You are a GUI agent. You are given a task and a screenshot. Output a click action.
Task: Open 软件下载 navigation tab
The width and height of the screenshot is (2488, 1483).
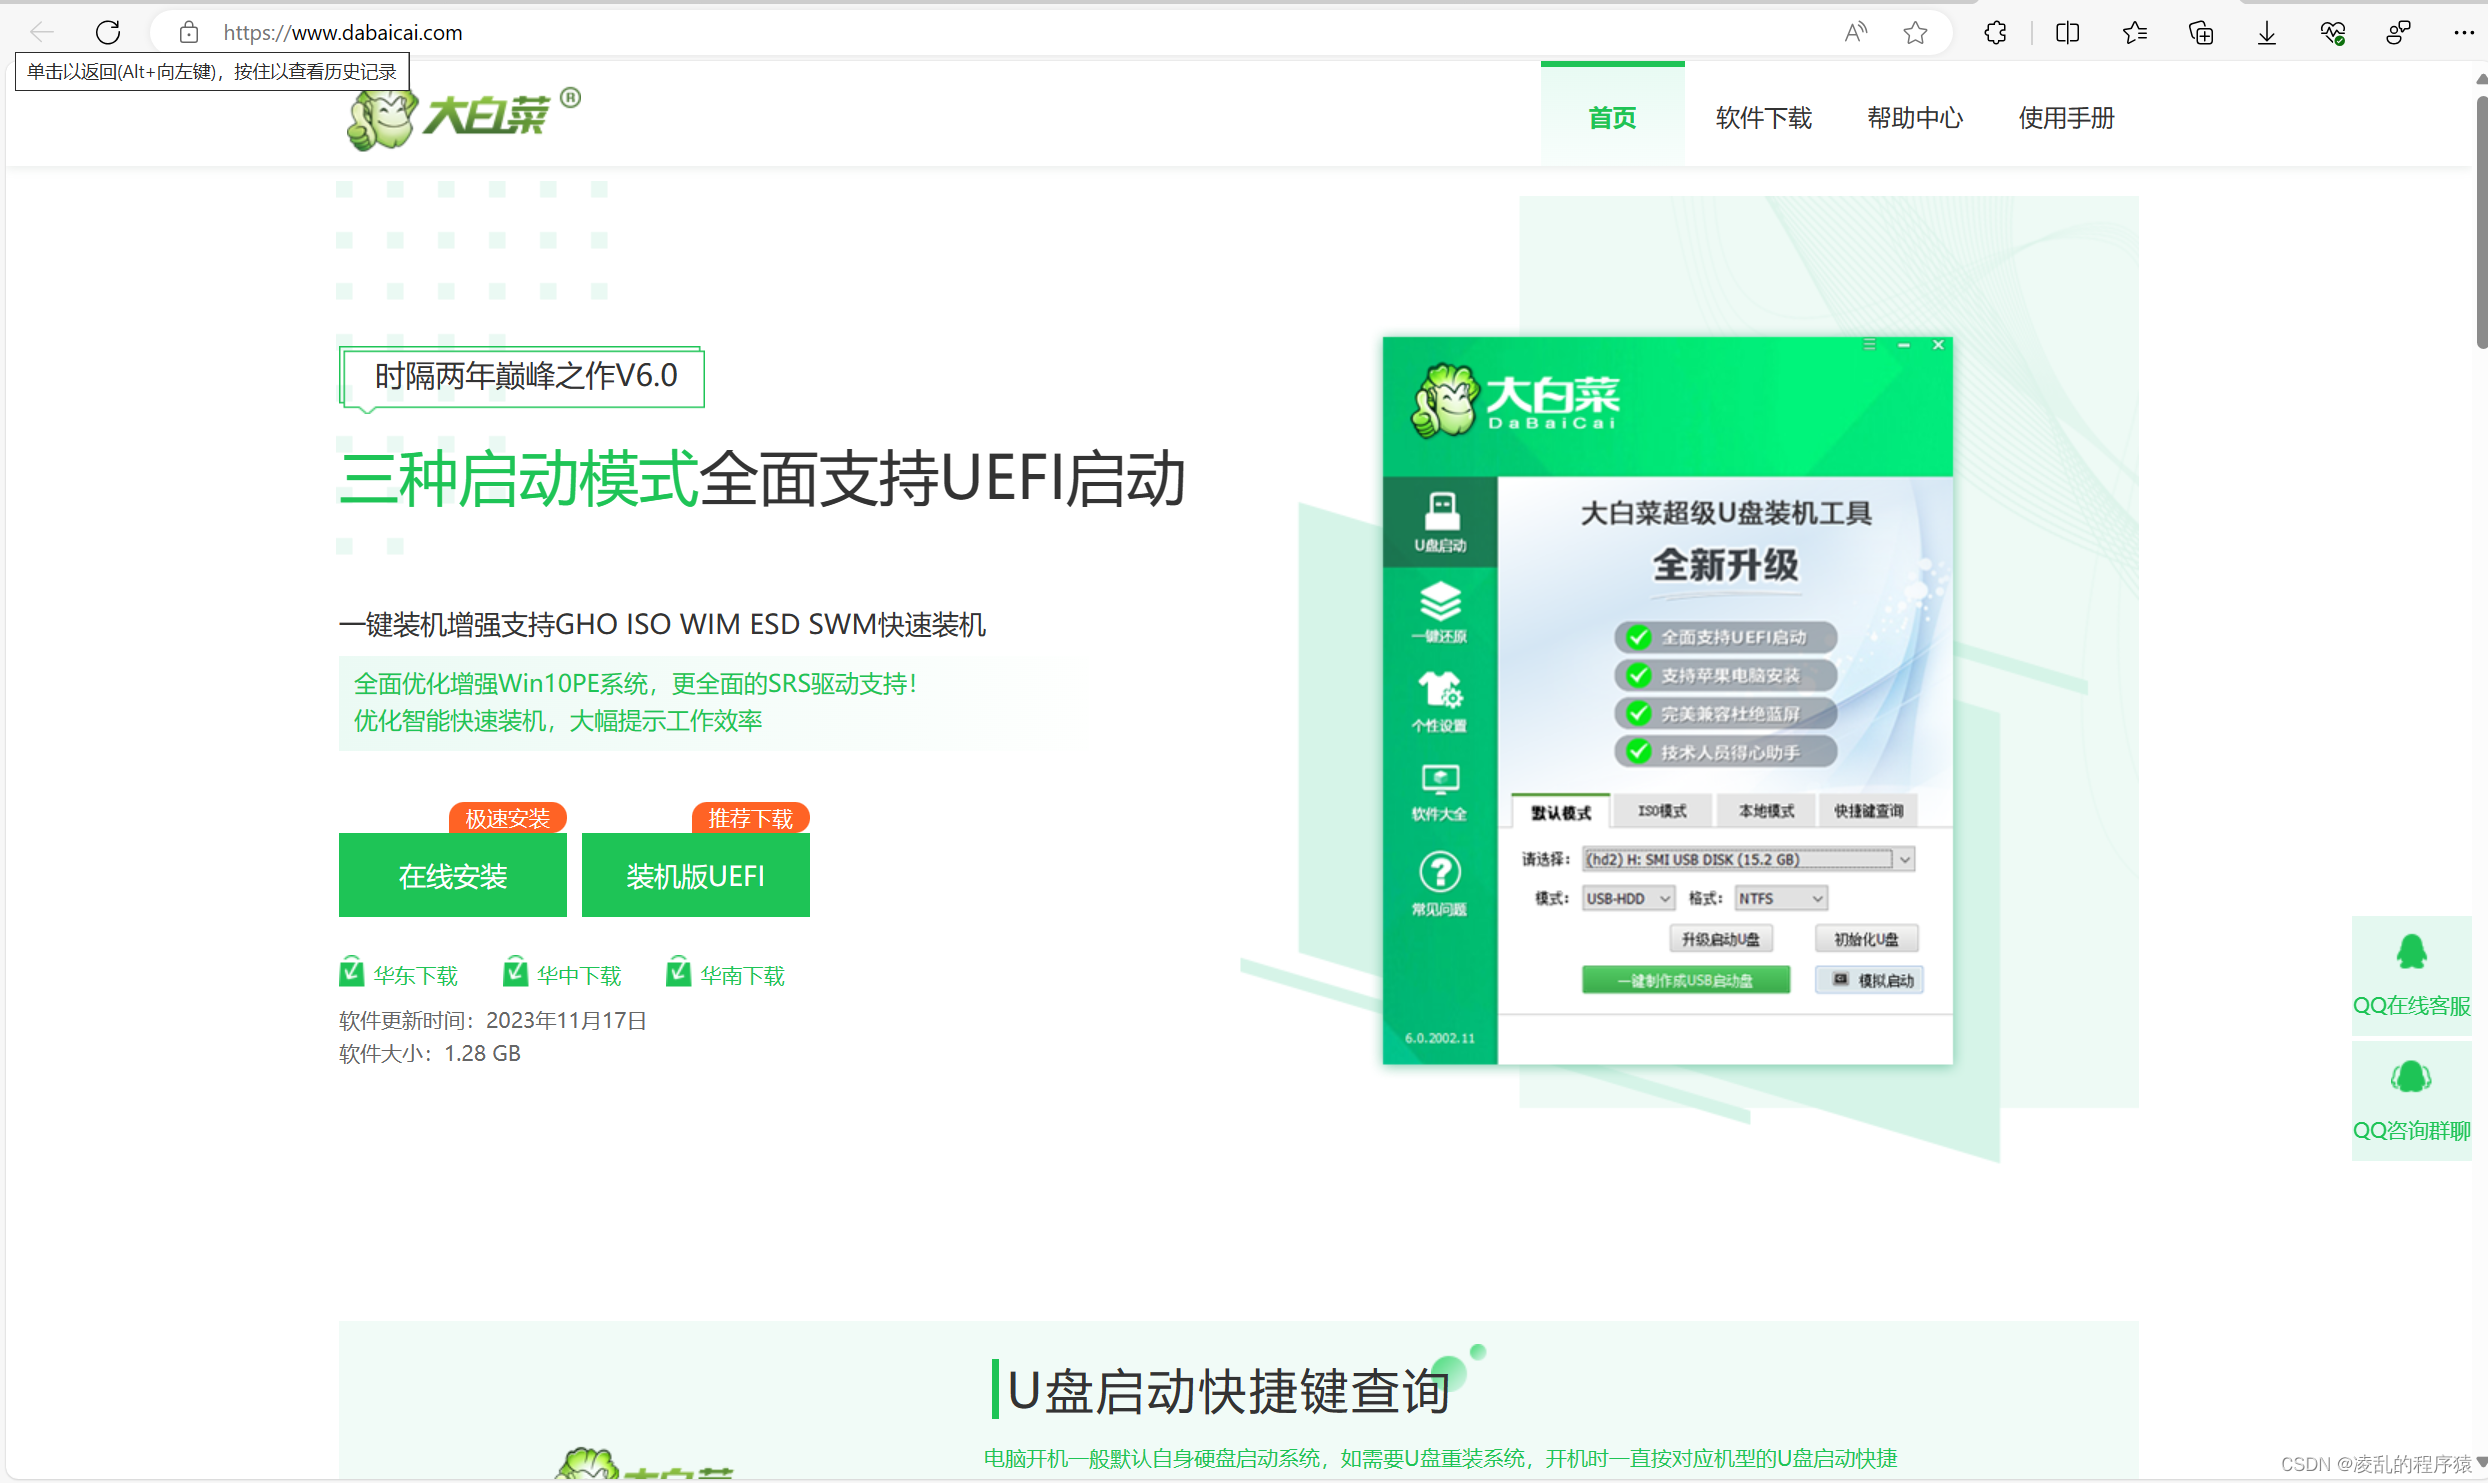coord(1763,118)
